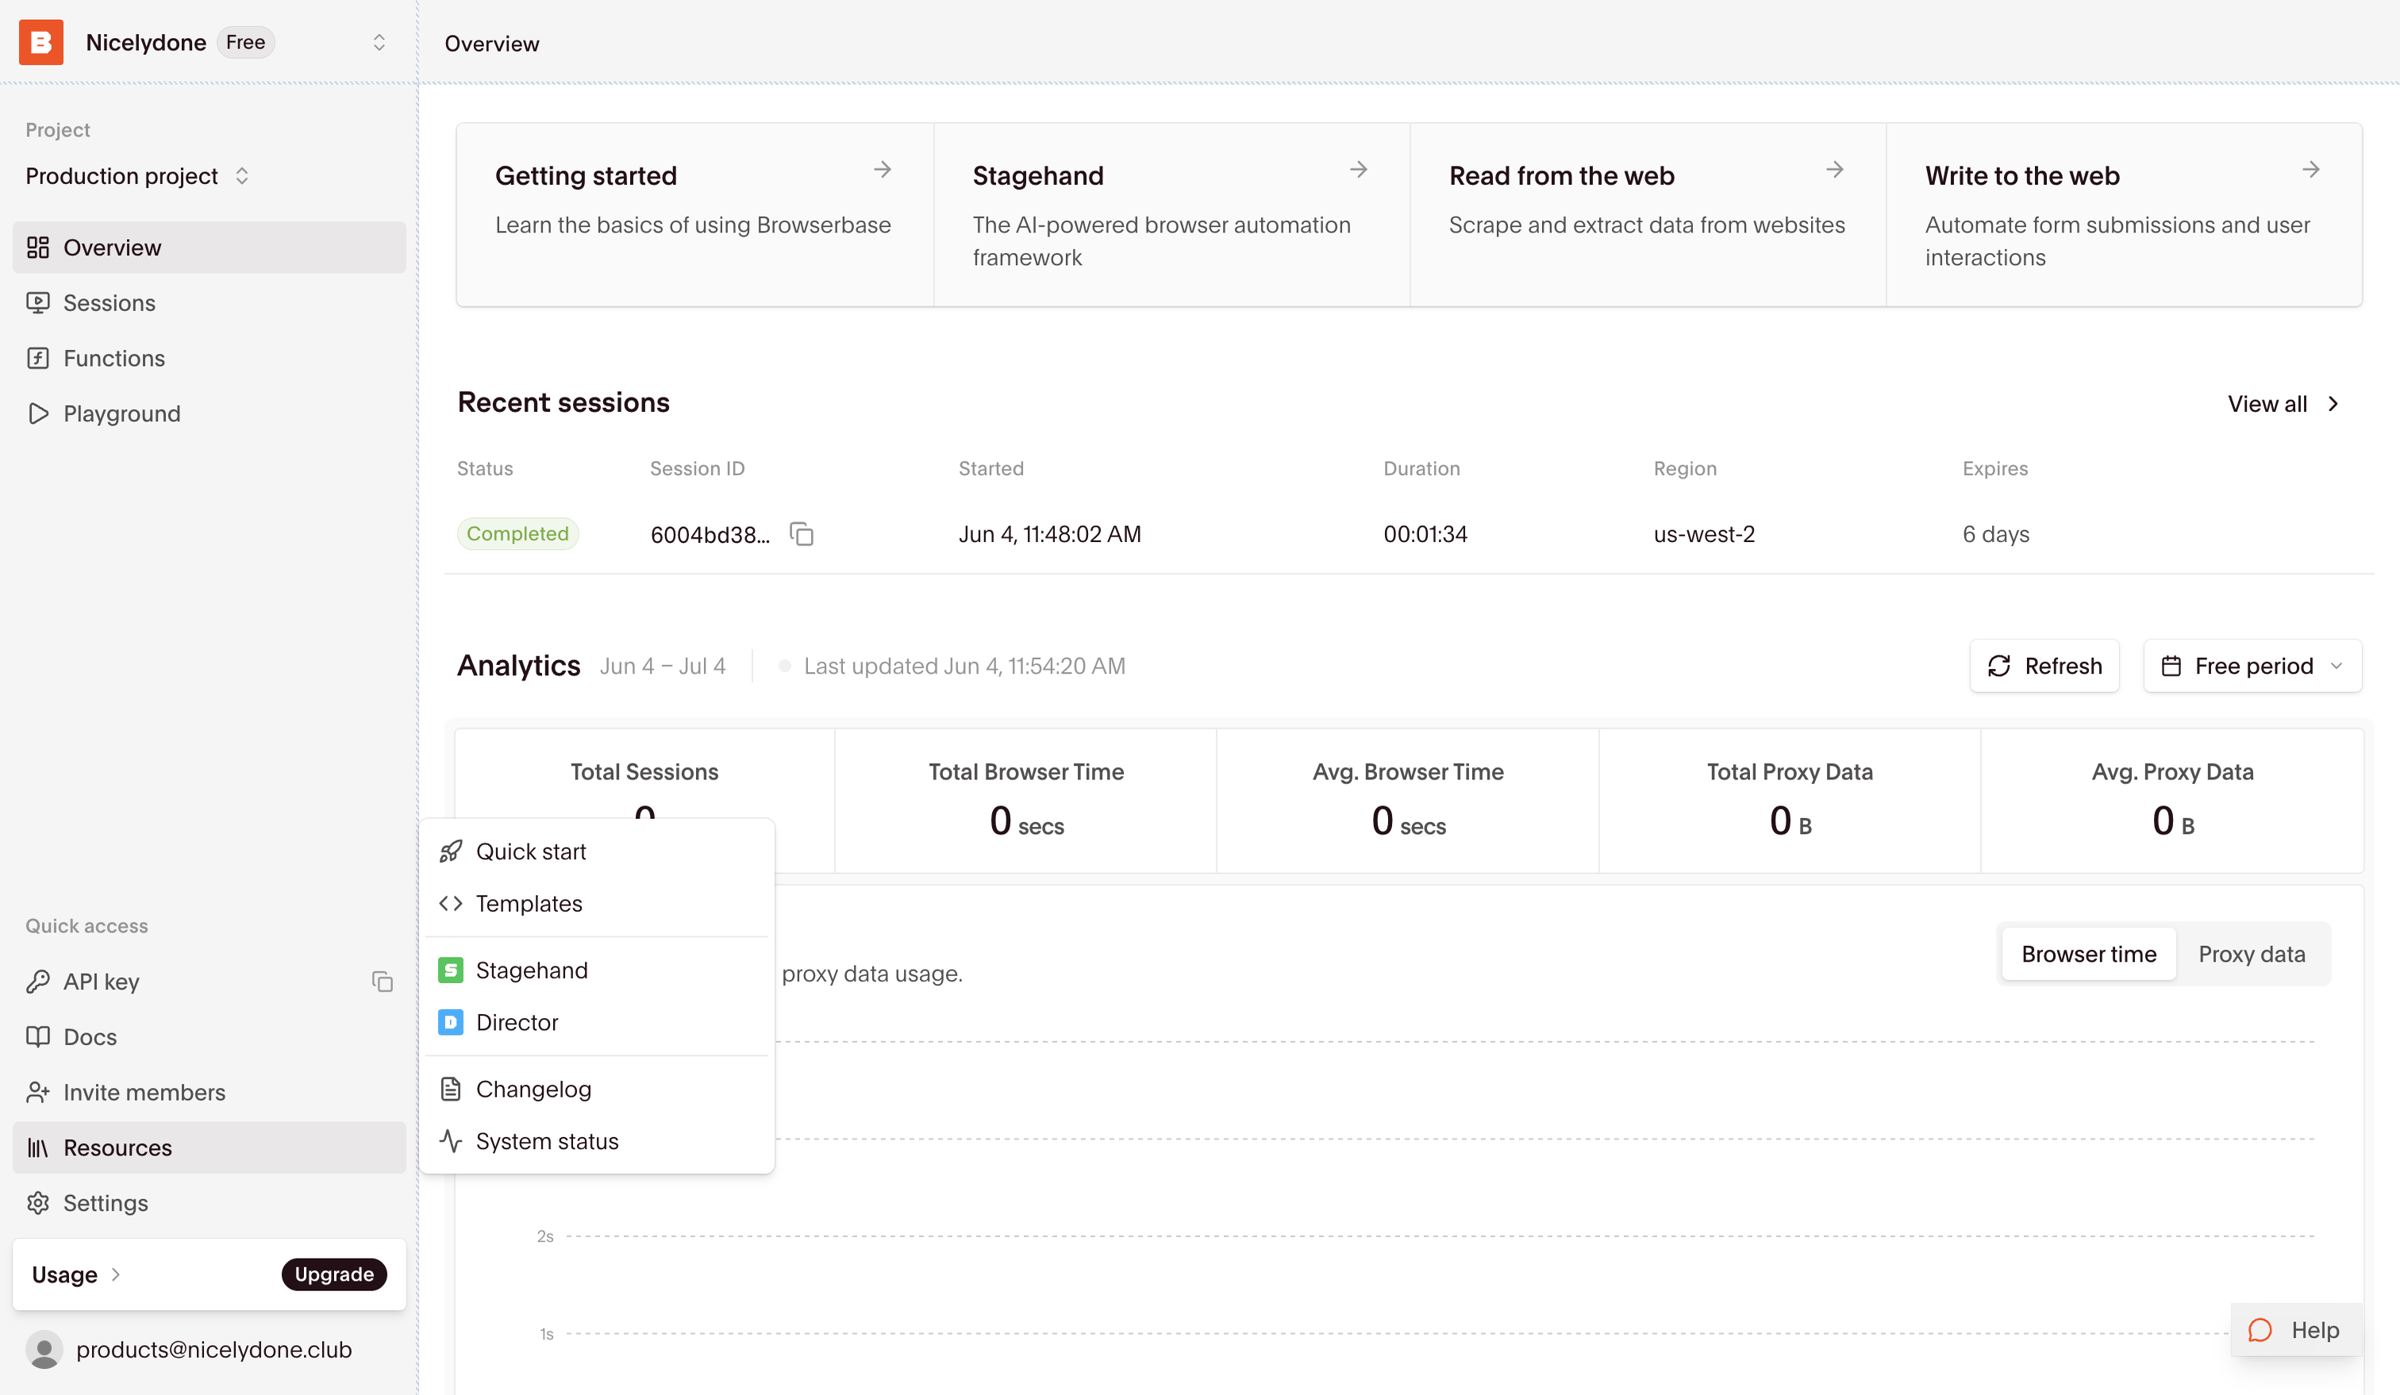Click the Templates code brackets icon

point(451,903)
